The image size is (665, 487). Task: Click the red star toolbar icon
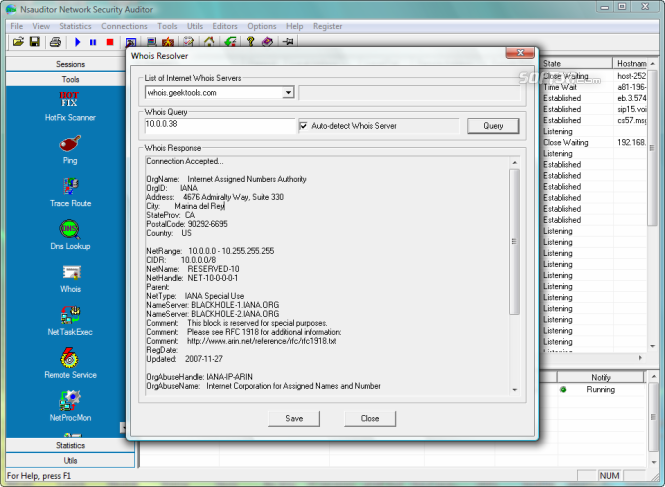[x=168, y=42]
